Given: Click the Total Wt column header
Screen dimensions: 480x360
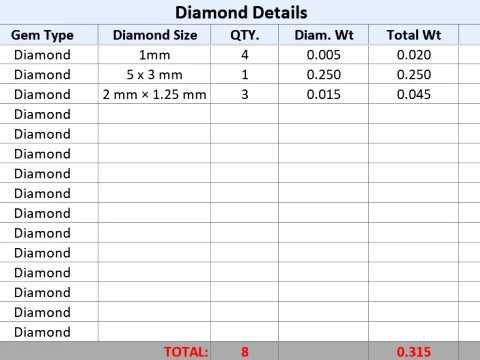Looking at the screenshot, I should [x=414, y=35].
